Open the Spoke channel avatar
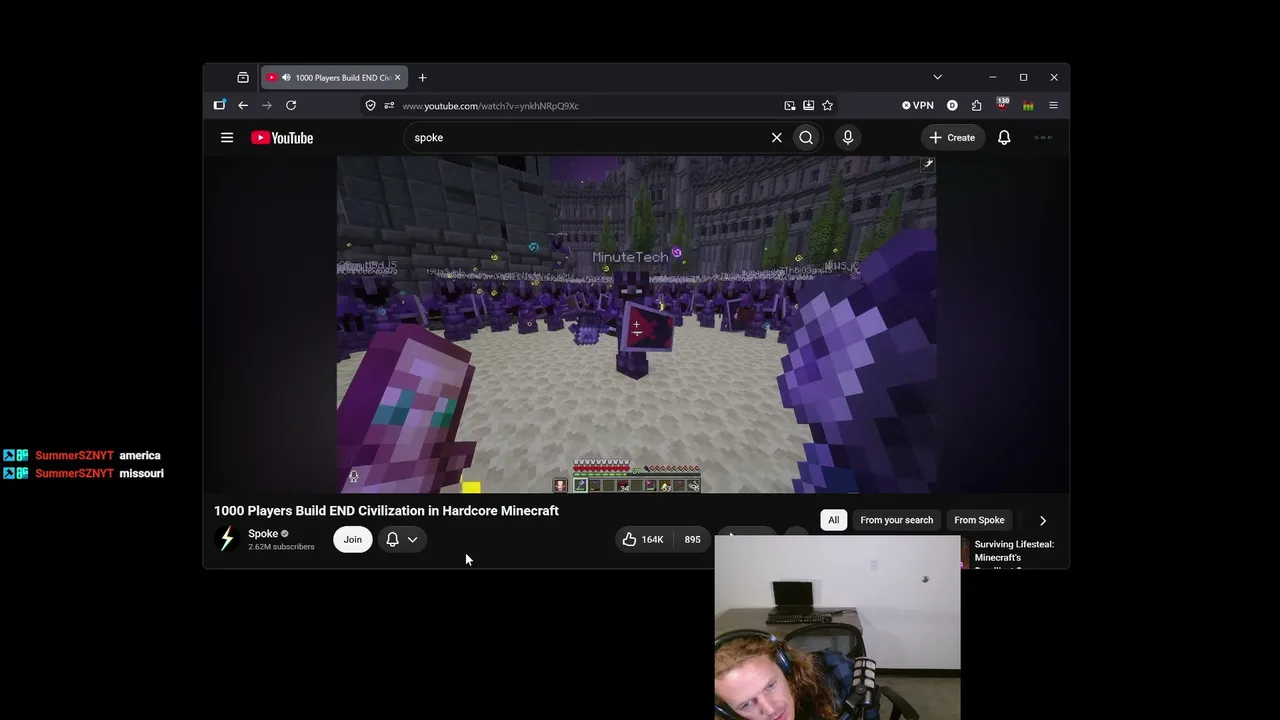 227,539
